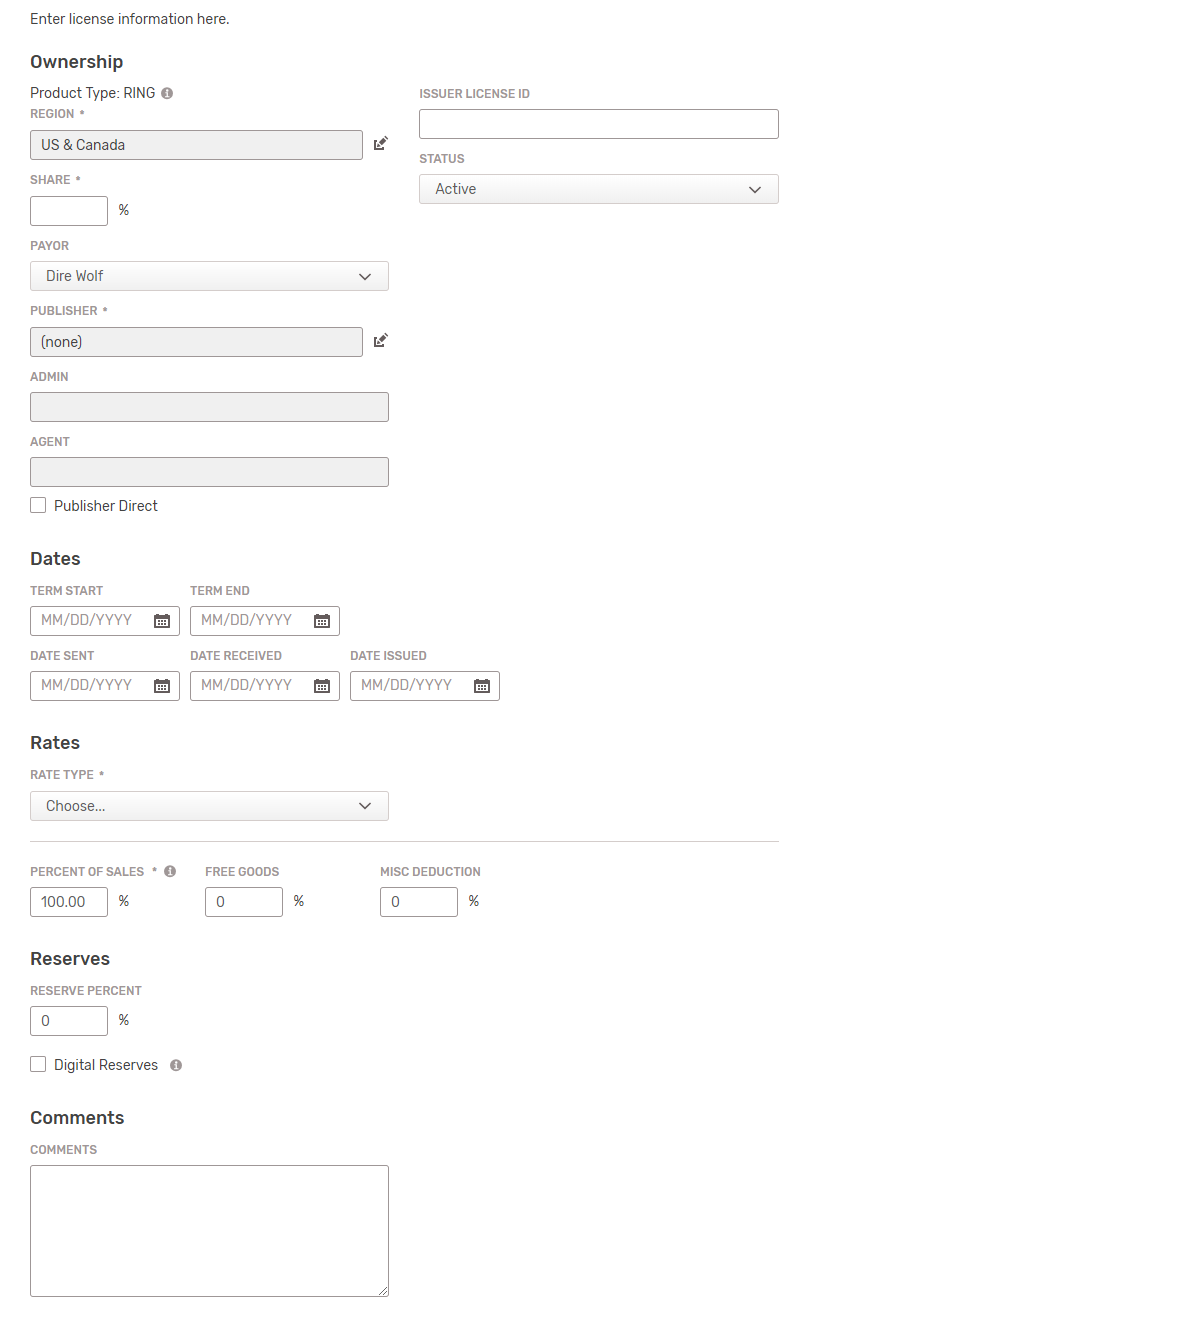Open the Rate Type Choose... dropdown
Image resolution: width=1198 pixels, height=1322 pixels.
click(x=209, y=806)
